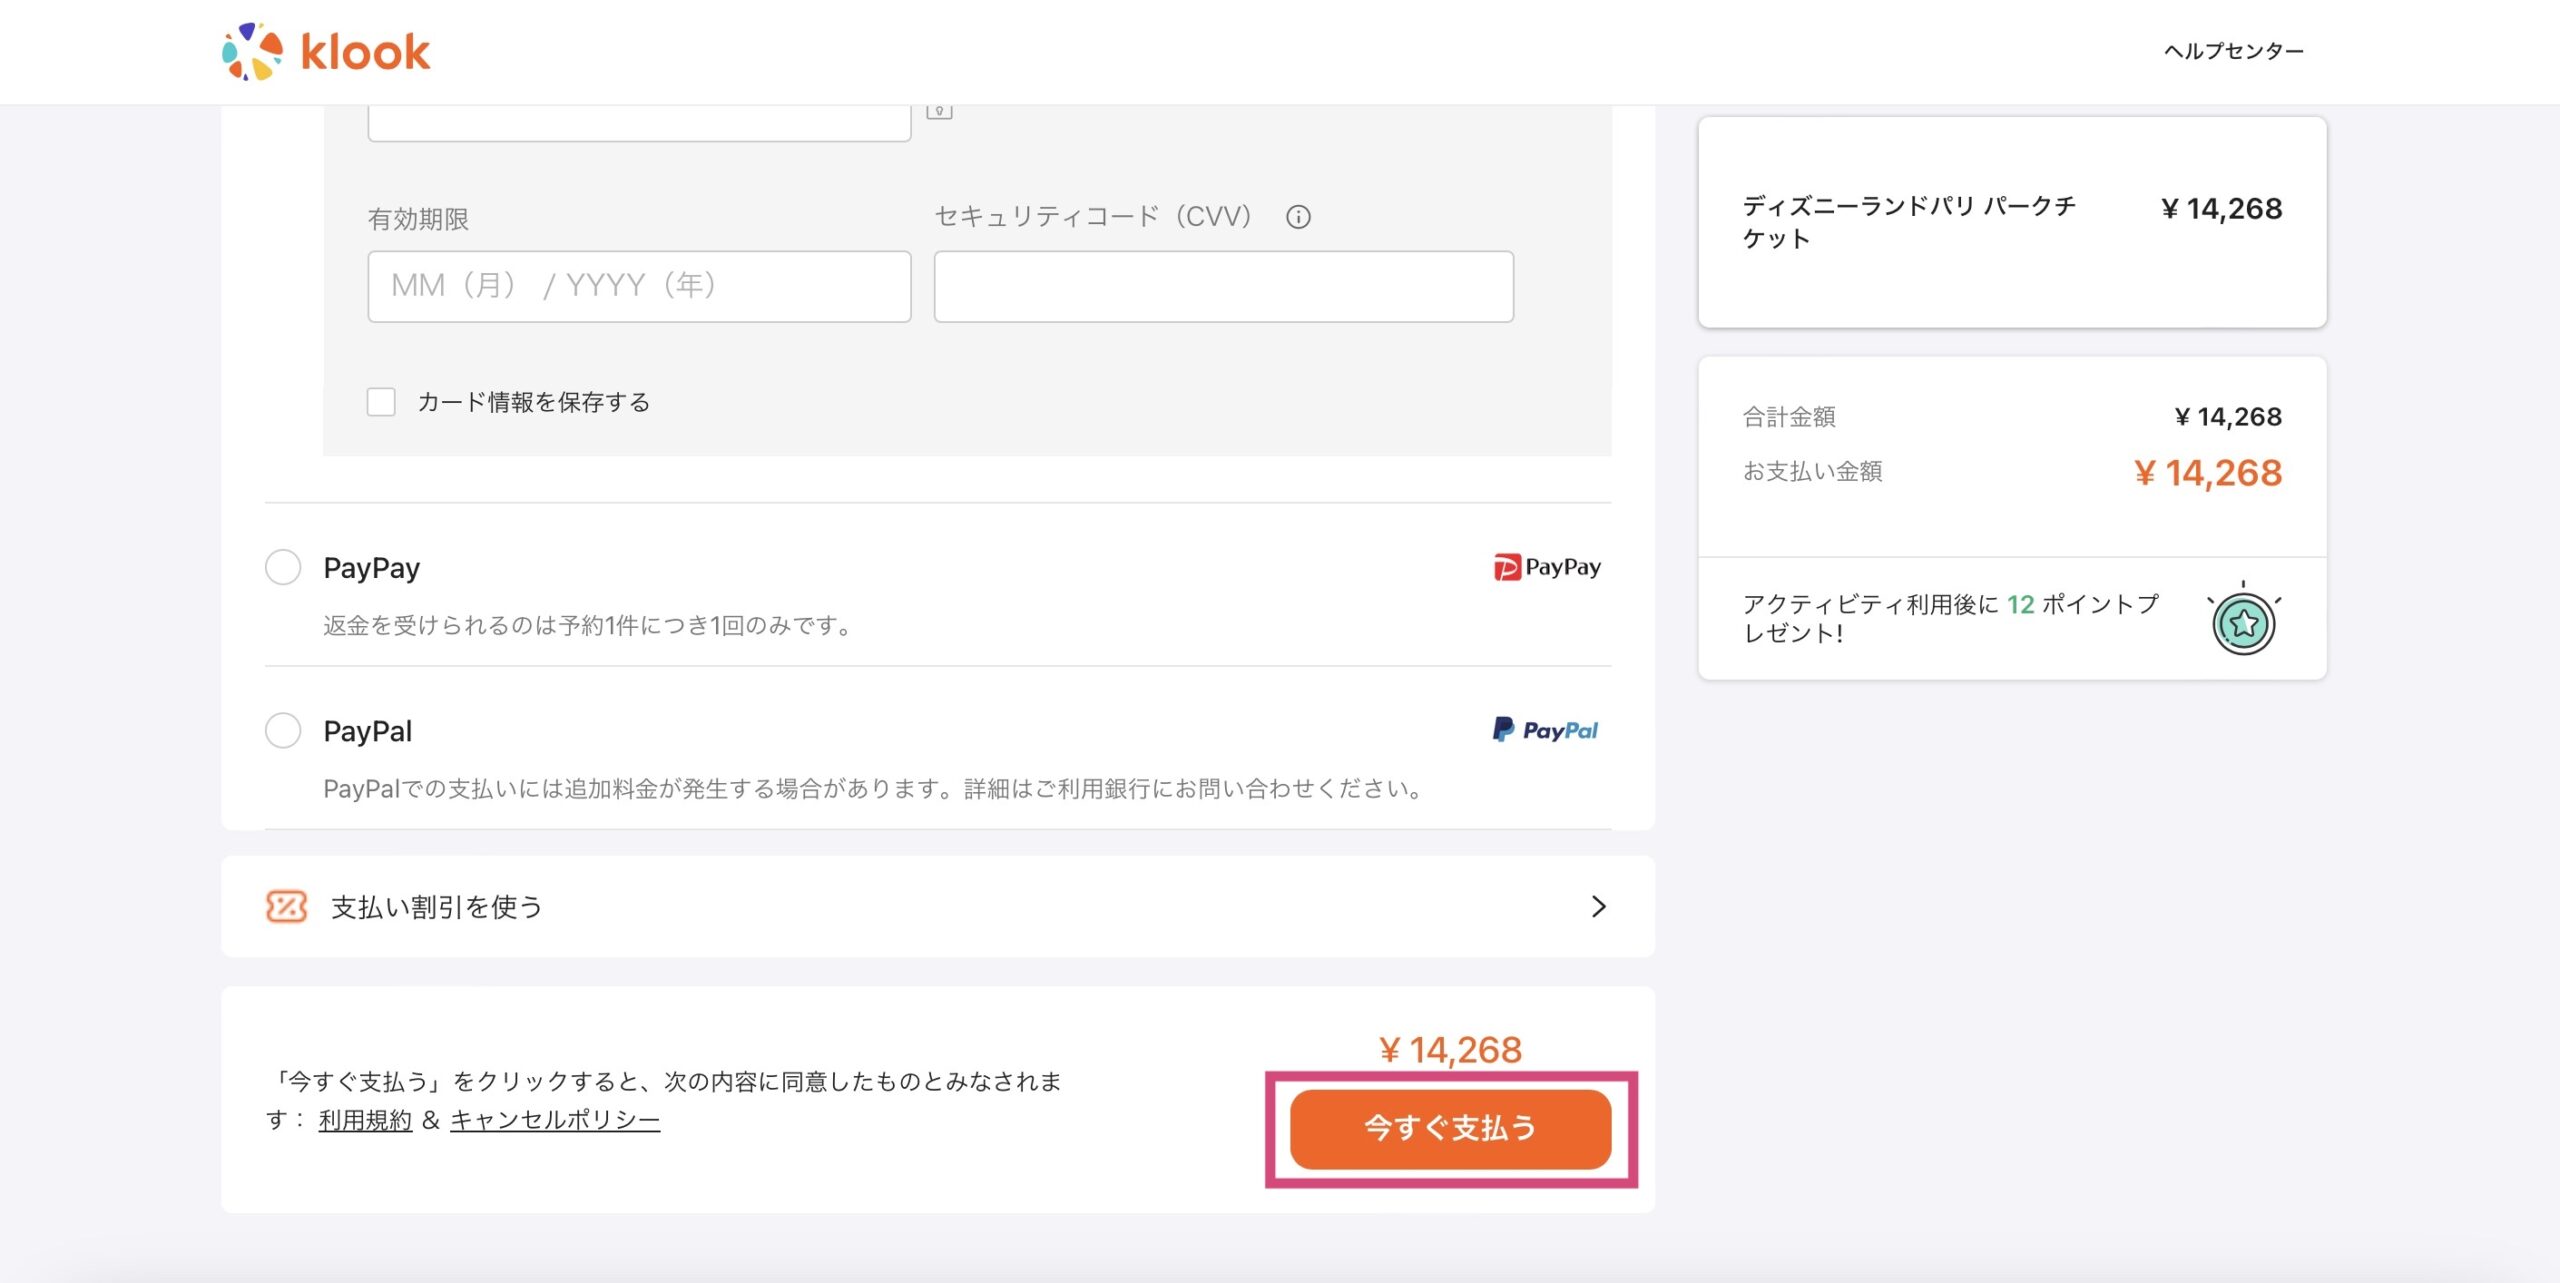This screenshot has width=2560, height=1283.
Task: Click the discount coupon icon
Action: pyautogui.click(x=286, y=906)
